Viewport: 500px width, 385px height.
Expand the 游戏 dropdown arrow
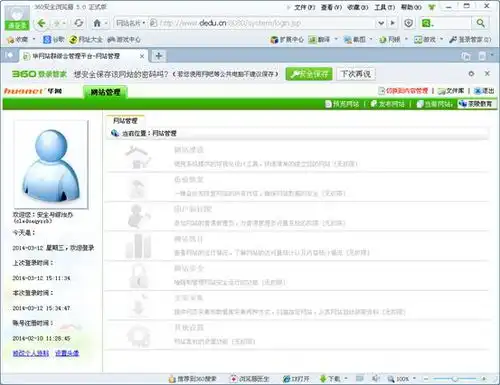coord(442,40)
